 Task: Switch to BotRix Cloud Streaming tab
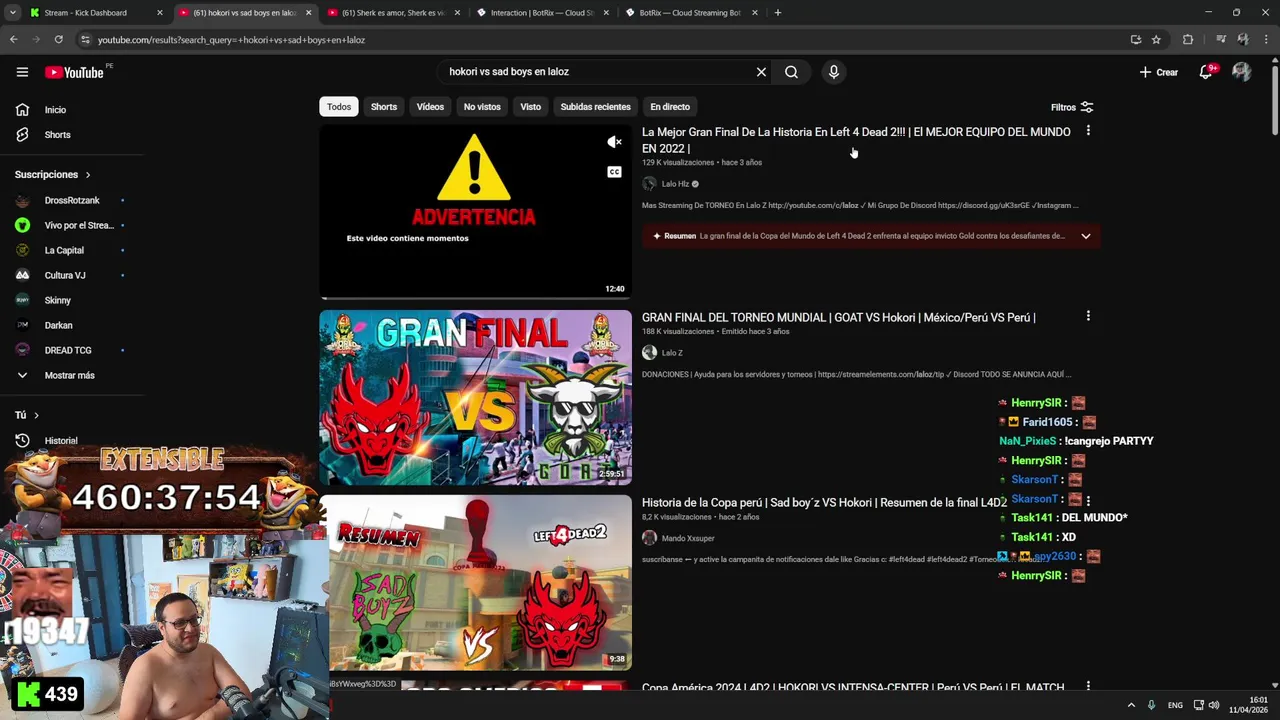pos(690,13)
